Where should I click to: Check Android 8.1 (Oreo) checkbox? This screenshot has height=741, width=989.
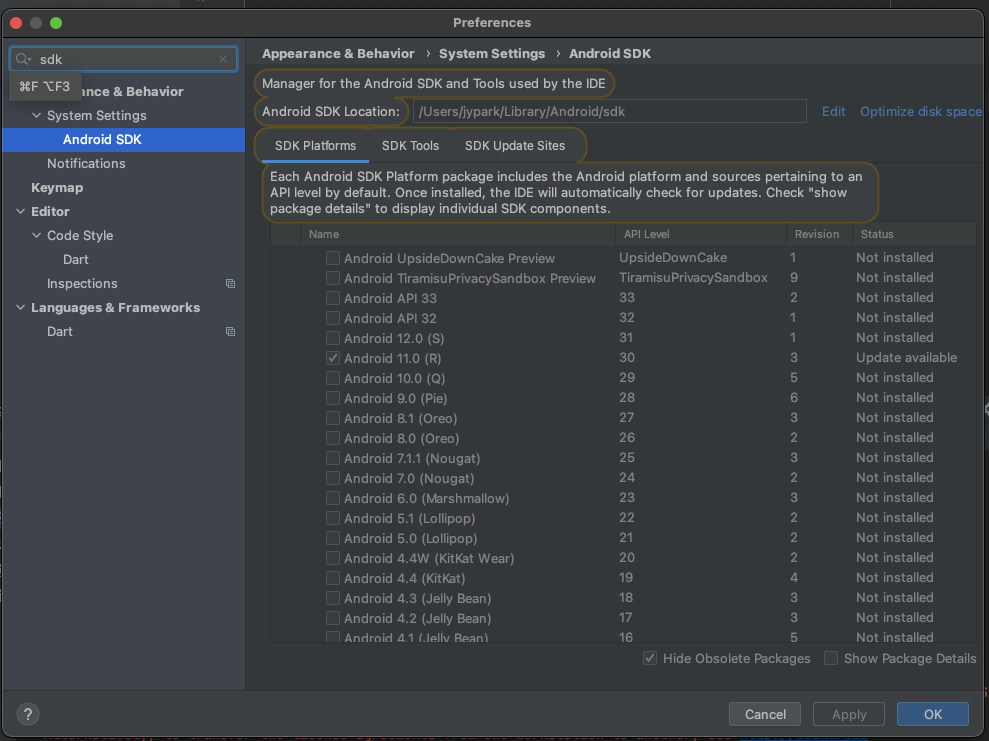coord(333,418)
